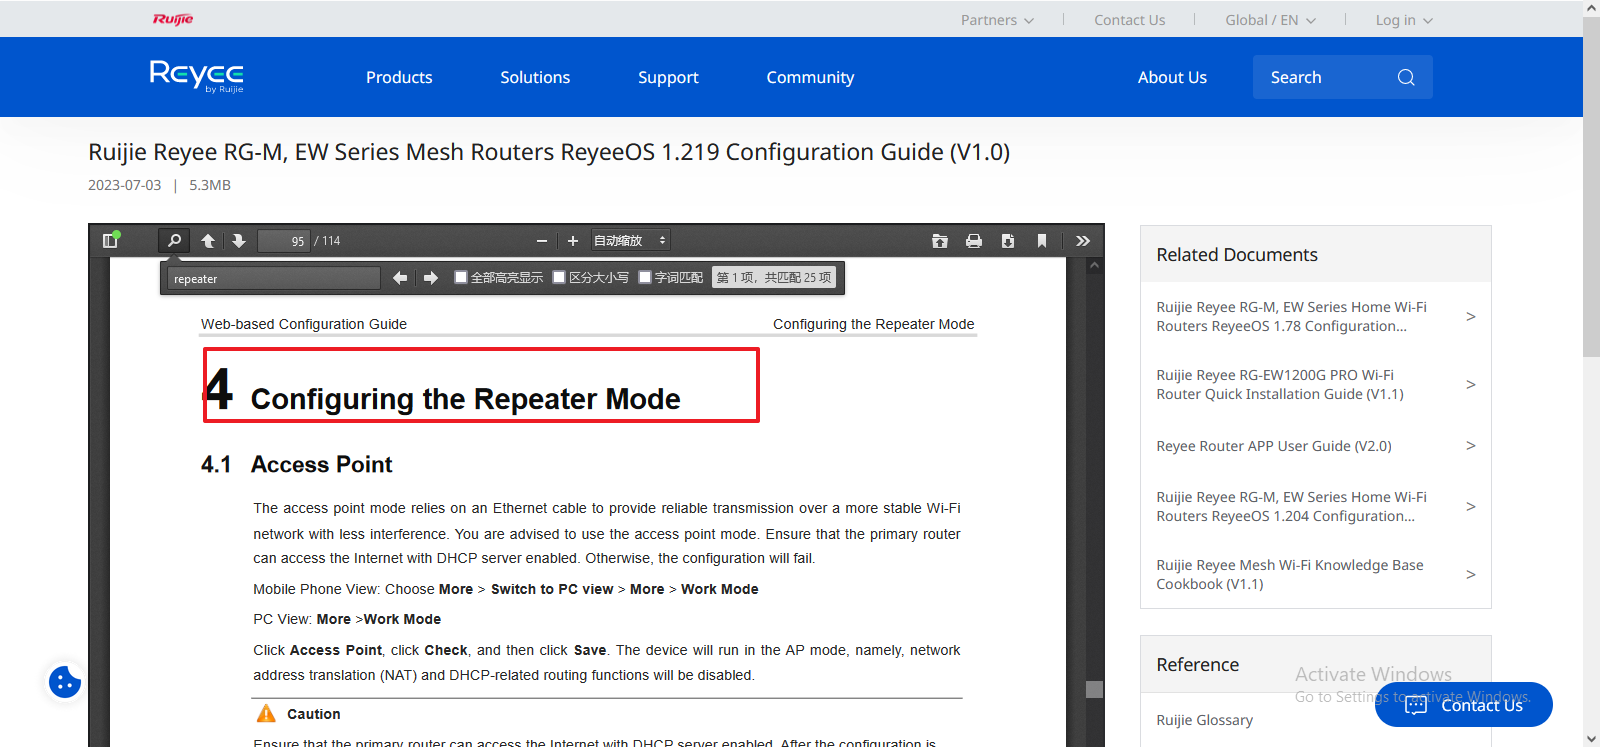Click the Caution label in PDF
Screen dimensions: 1600x747
(x=313, y=714)
